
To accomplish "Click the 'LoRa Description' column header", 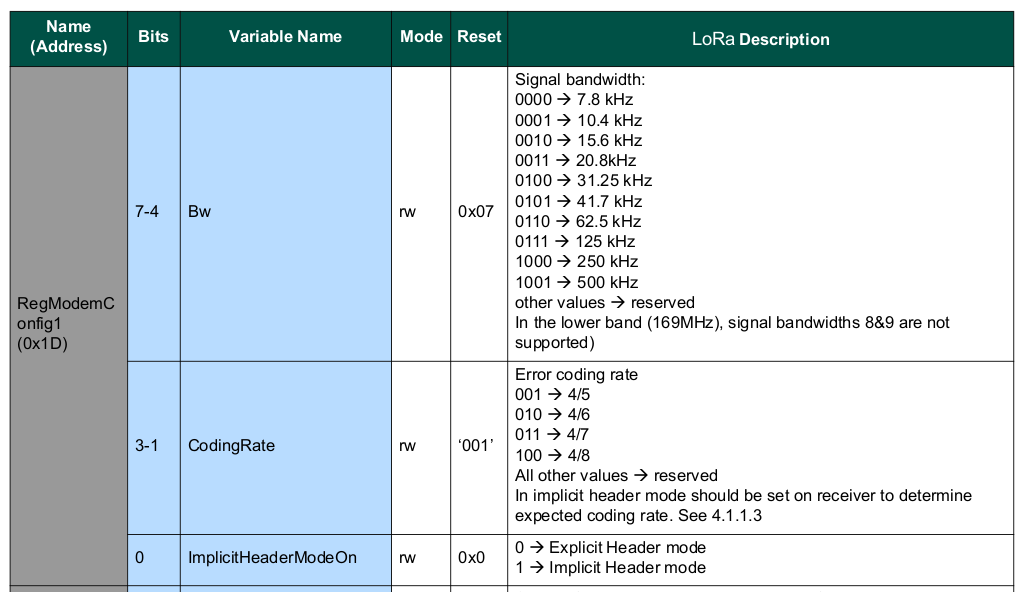I will (760, 39).
